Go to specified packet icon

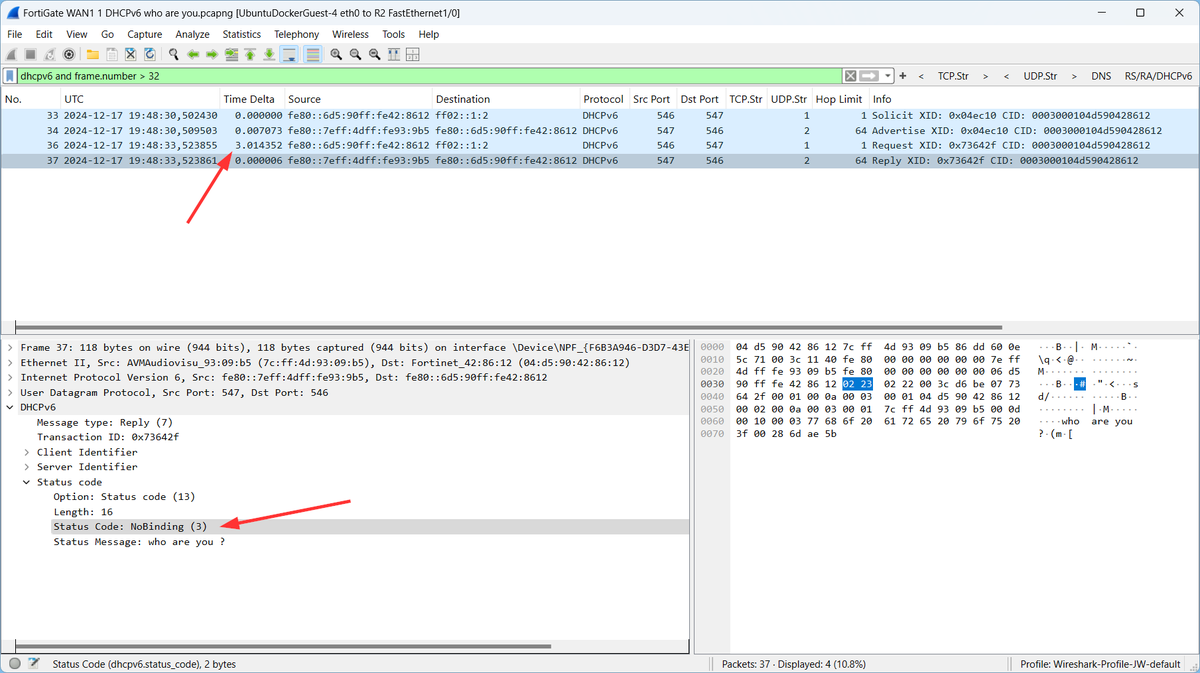pos(231,54)
